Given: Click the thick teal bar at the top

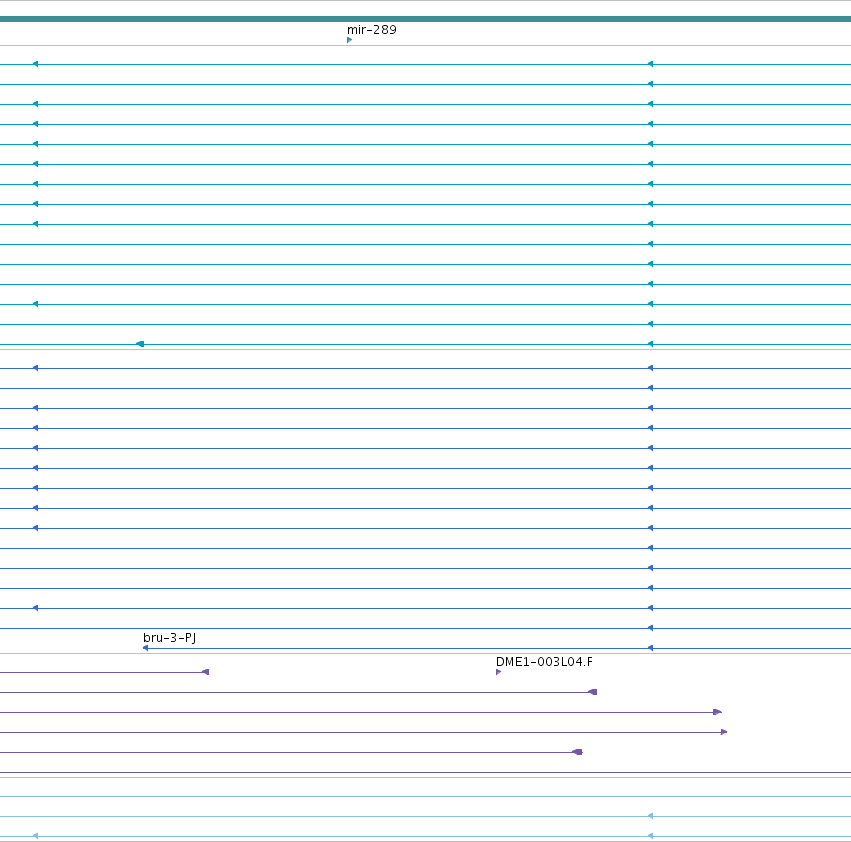Looking at the screenshot, I should click(426, 19).
